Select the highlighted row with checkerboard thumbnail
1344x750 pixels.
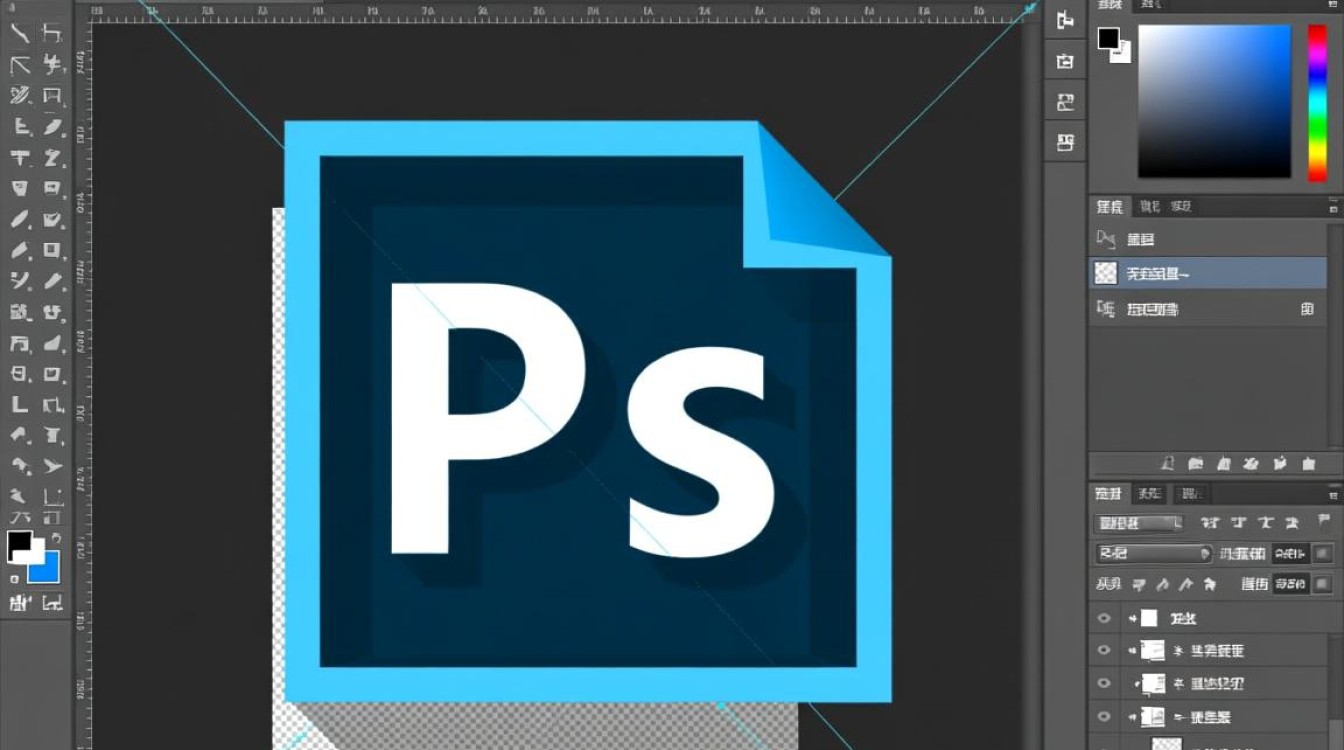coord(1208,272)
